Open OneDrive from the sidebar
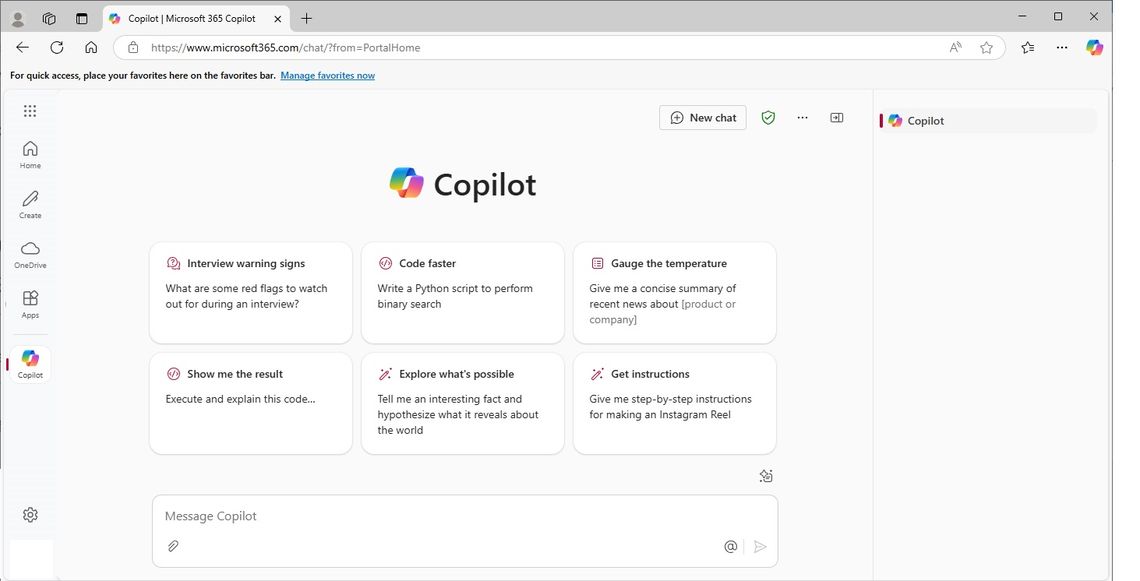Screen dimensions: 1140x581 tap(30, 252)
